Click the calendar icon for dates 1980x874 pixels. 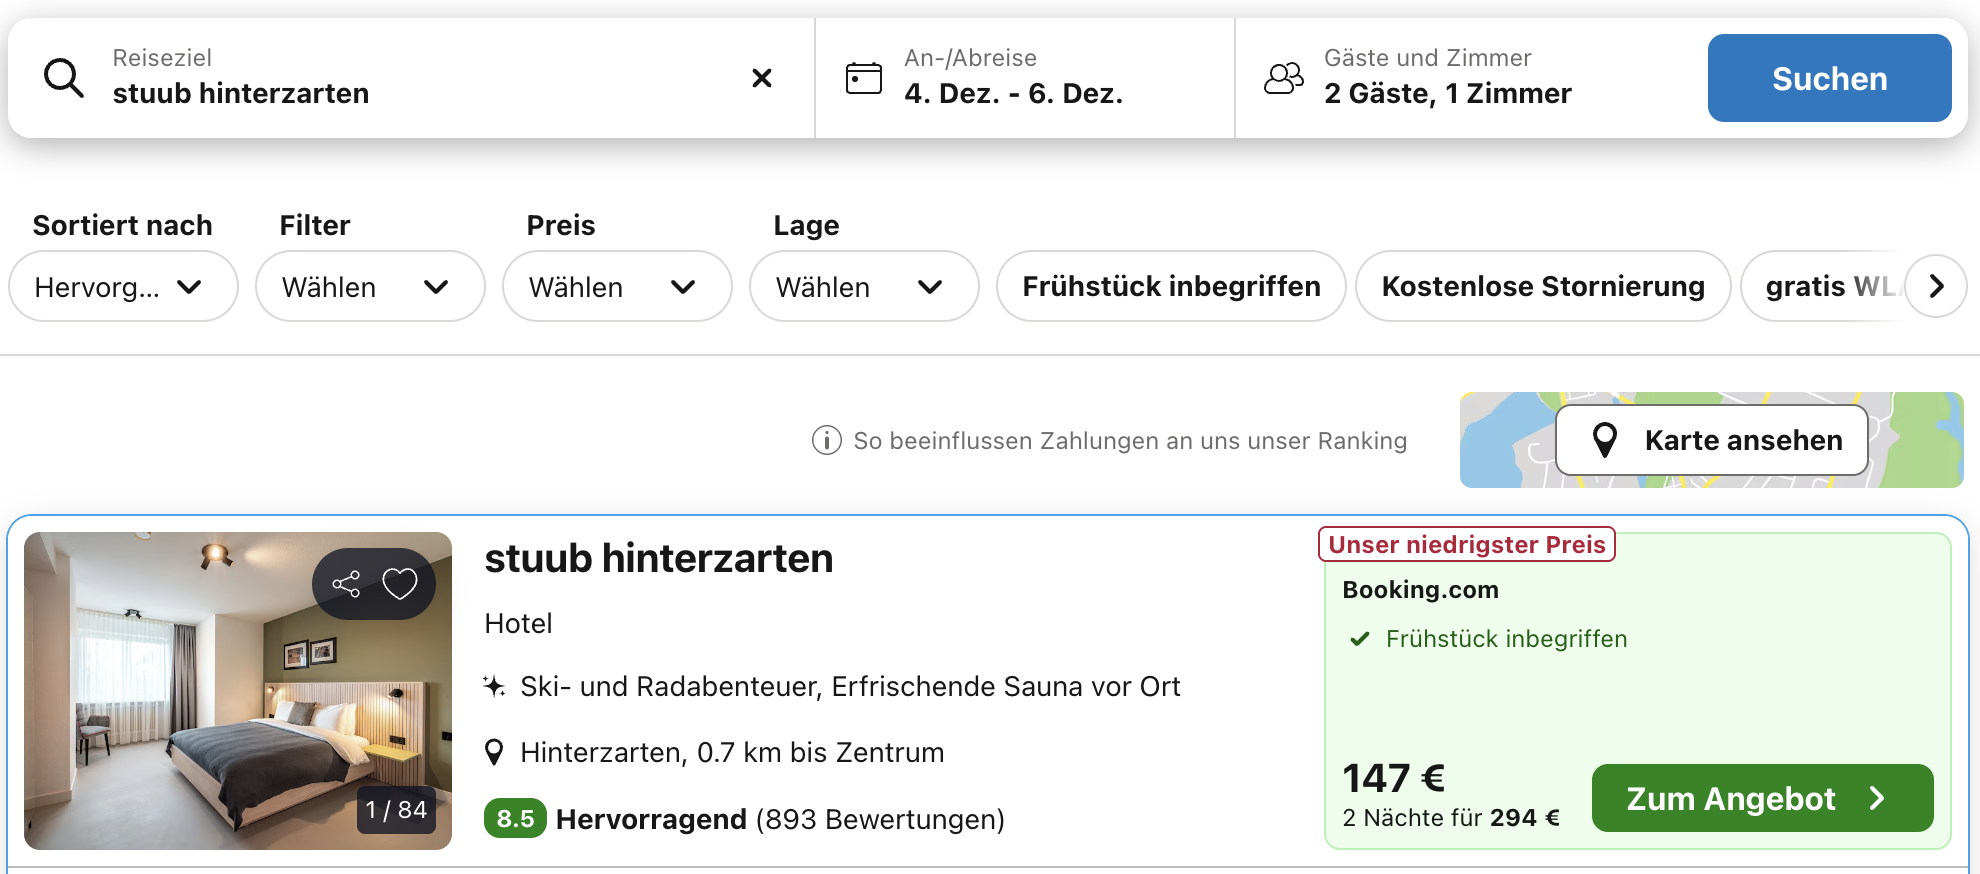click(x=863, y=78)
